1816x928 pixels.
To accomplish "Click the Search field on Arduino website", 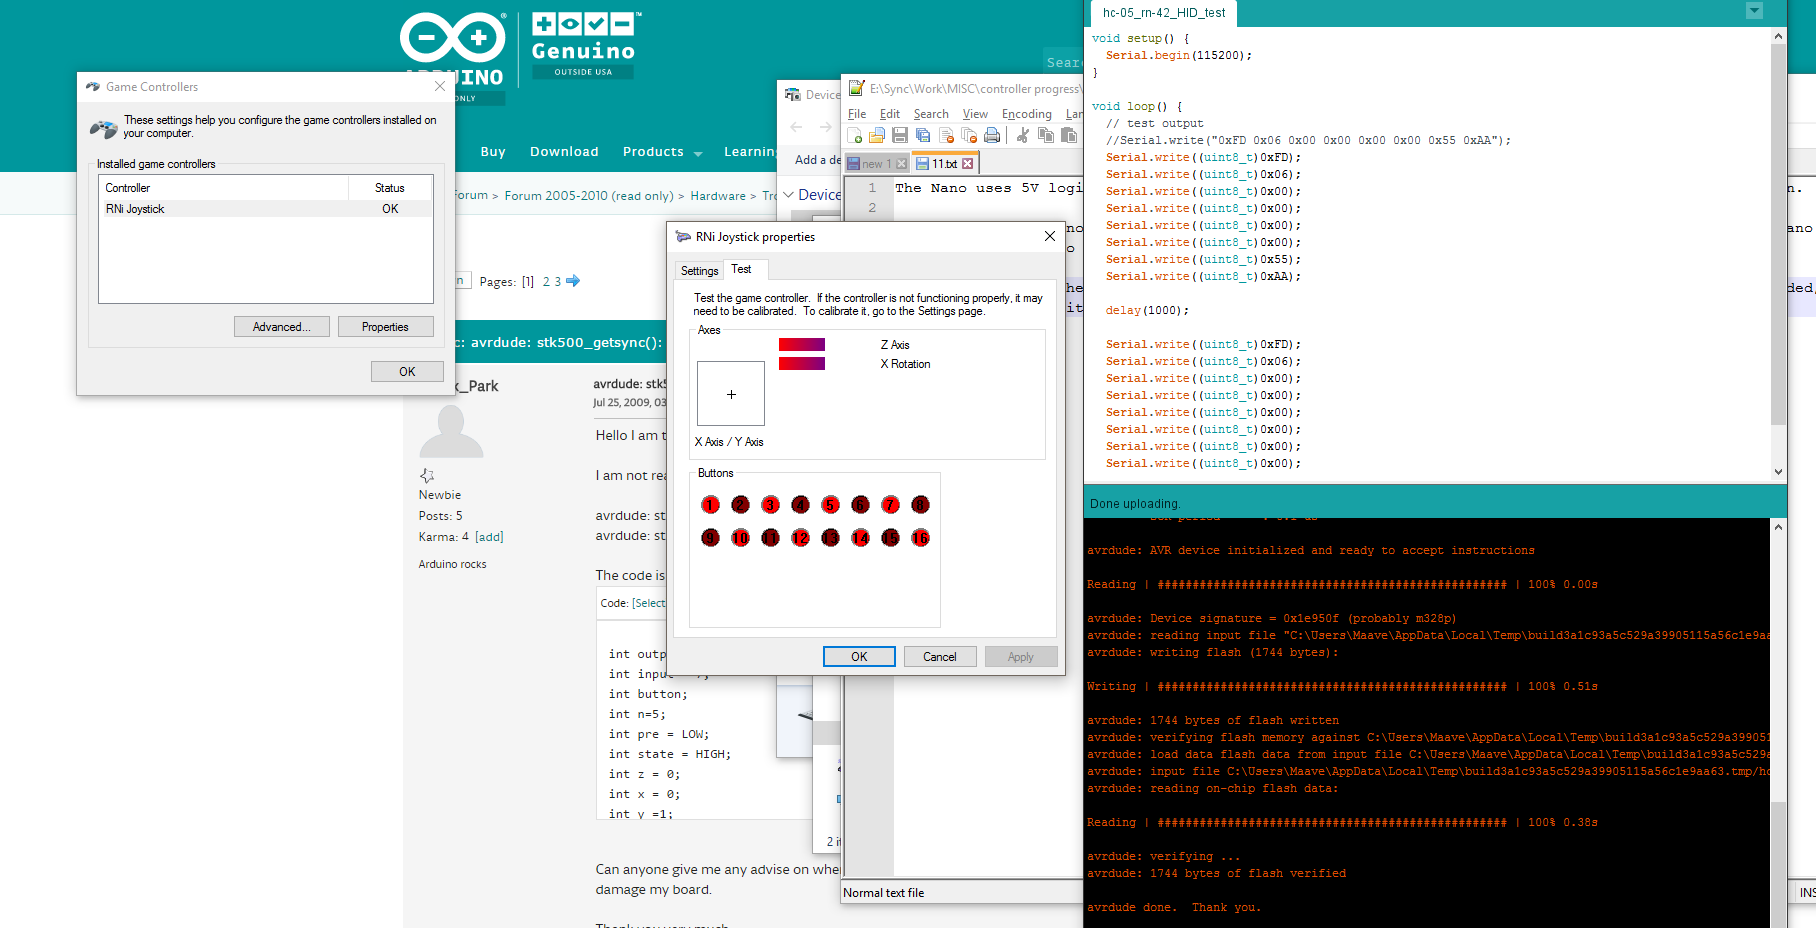I will tap(1062, 62).
